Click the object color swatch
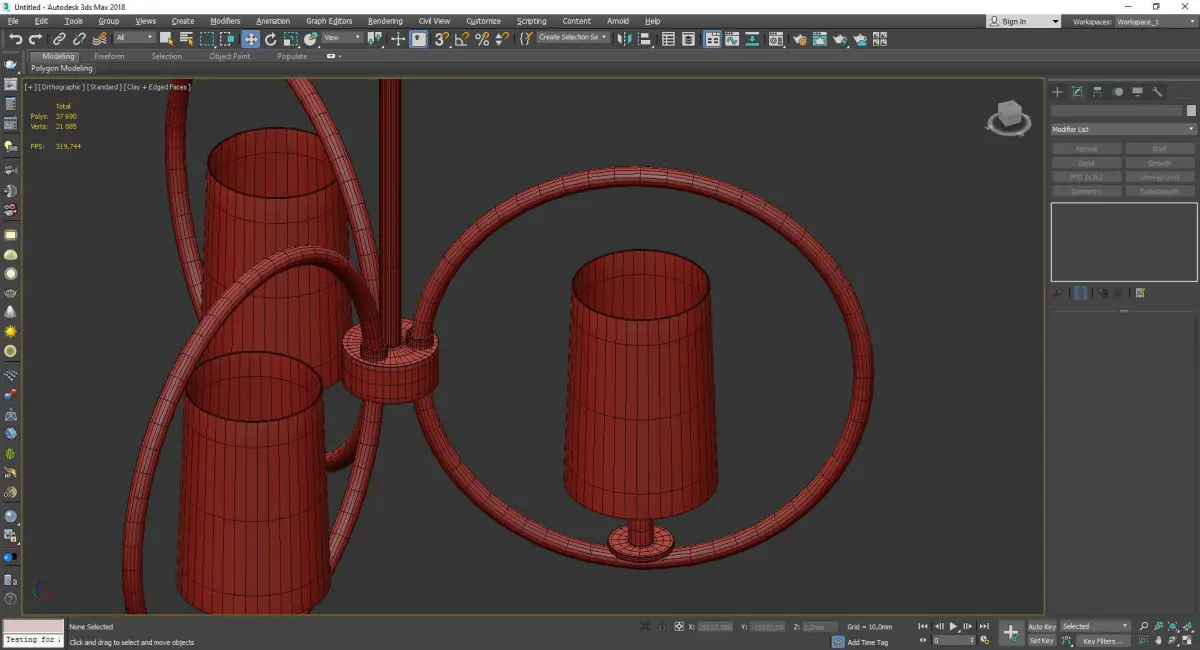 click(x=1191, y=111)
